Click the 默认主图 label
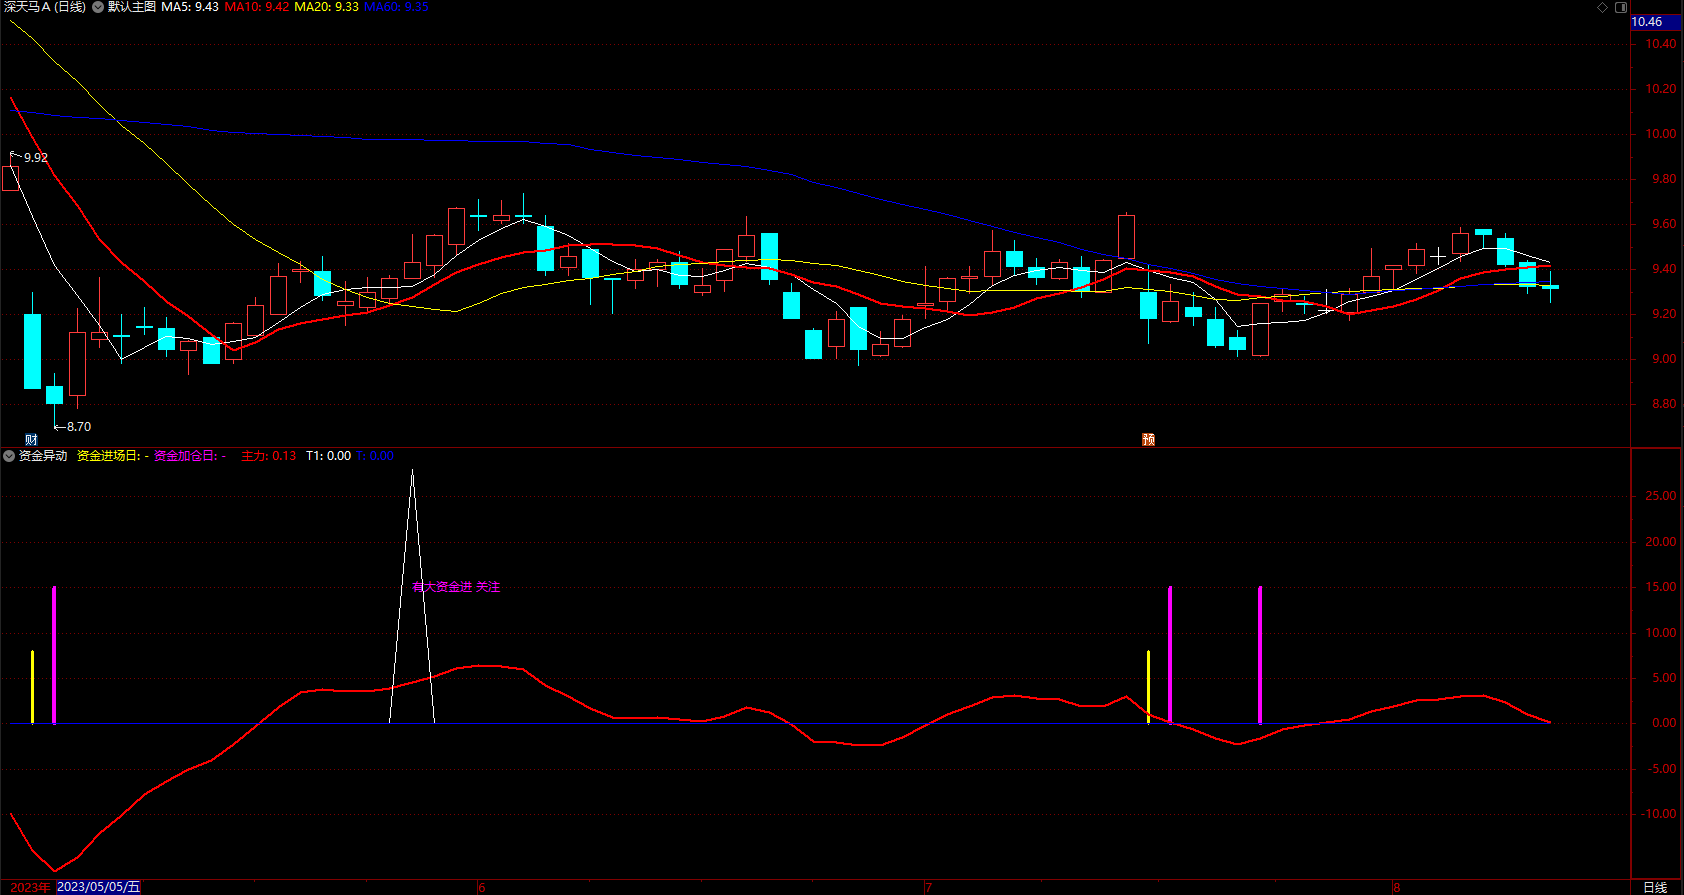Viewport: 1684px width, 895px height. pyautogui.click(x=132, y=7)
